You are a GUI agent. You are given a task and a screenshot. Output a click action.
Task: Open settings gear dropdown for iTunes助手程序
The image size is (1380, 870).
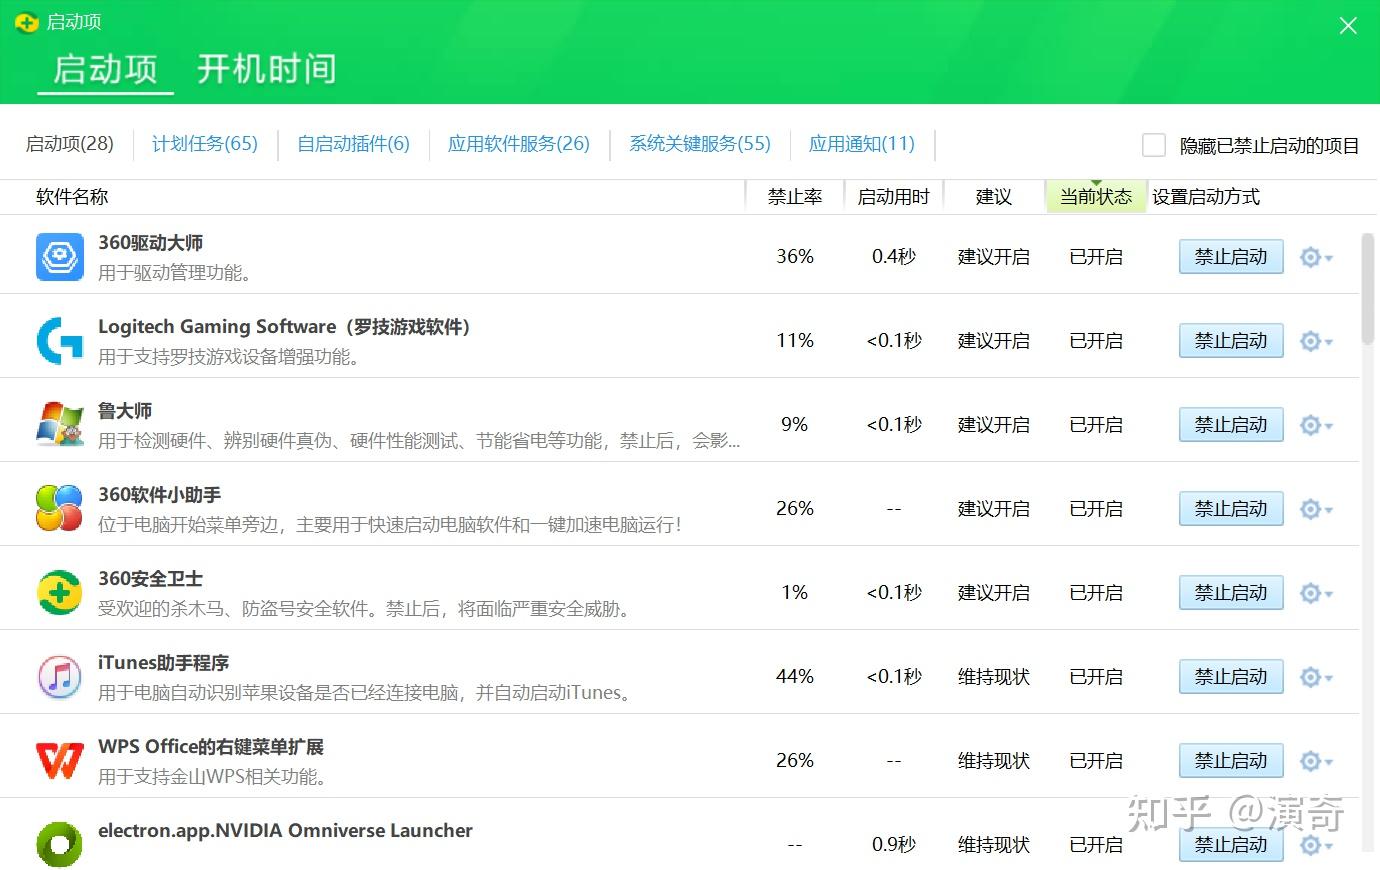(x=1316, y=678)
